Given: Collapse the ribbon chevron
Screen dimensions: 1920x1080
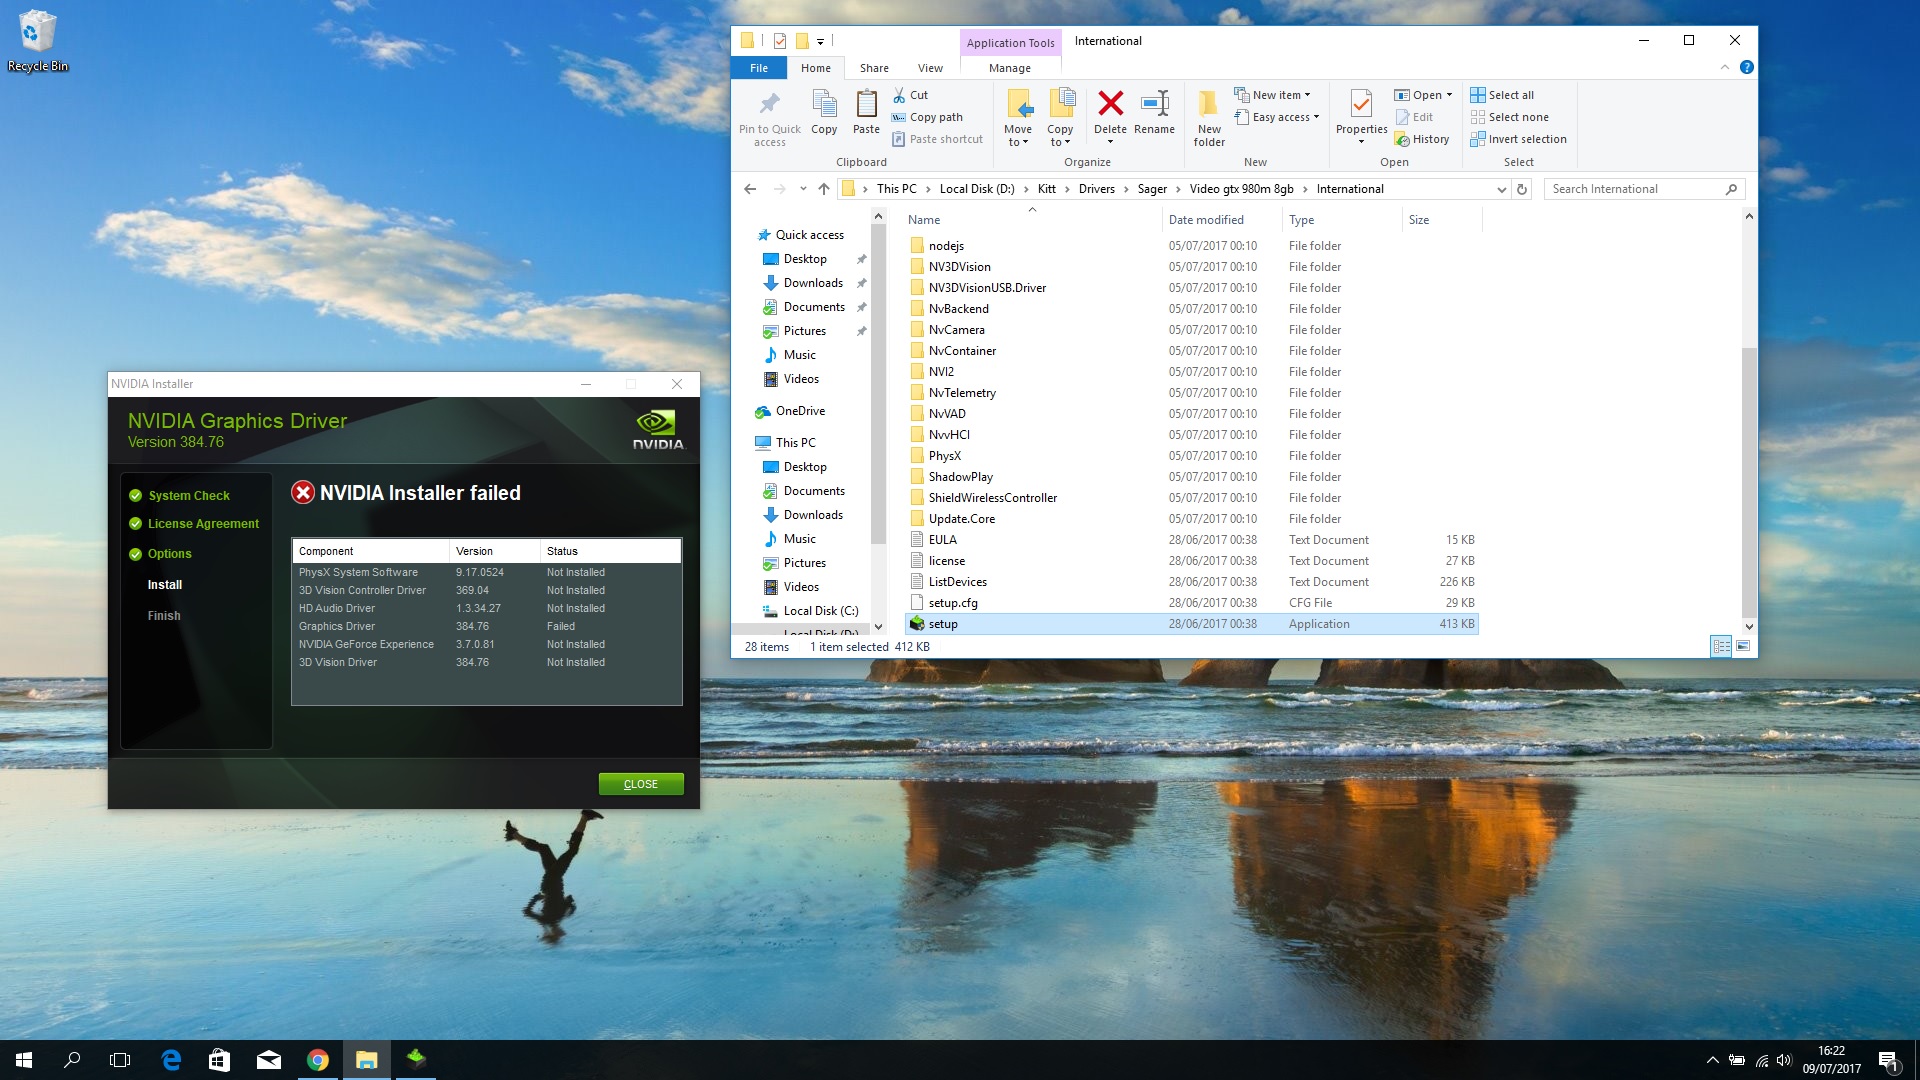Looking at the screenshot, I should coord(1724,67).
